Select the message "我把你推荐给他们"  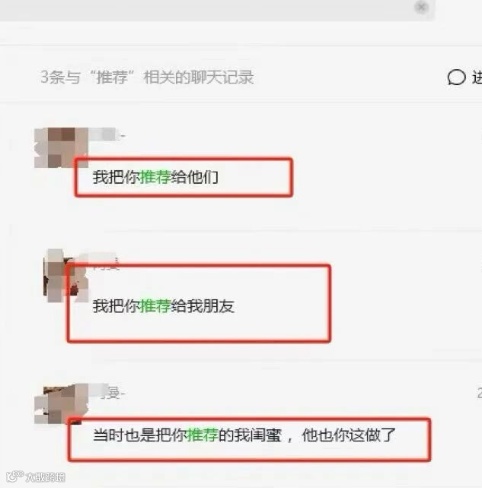[156, 177]
